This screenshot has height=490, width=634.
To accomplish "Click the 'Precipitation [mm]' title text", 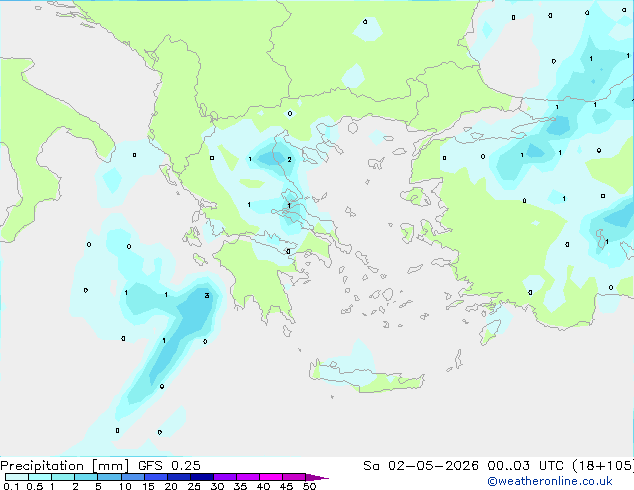I will tap(65, 466).
